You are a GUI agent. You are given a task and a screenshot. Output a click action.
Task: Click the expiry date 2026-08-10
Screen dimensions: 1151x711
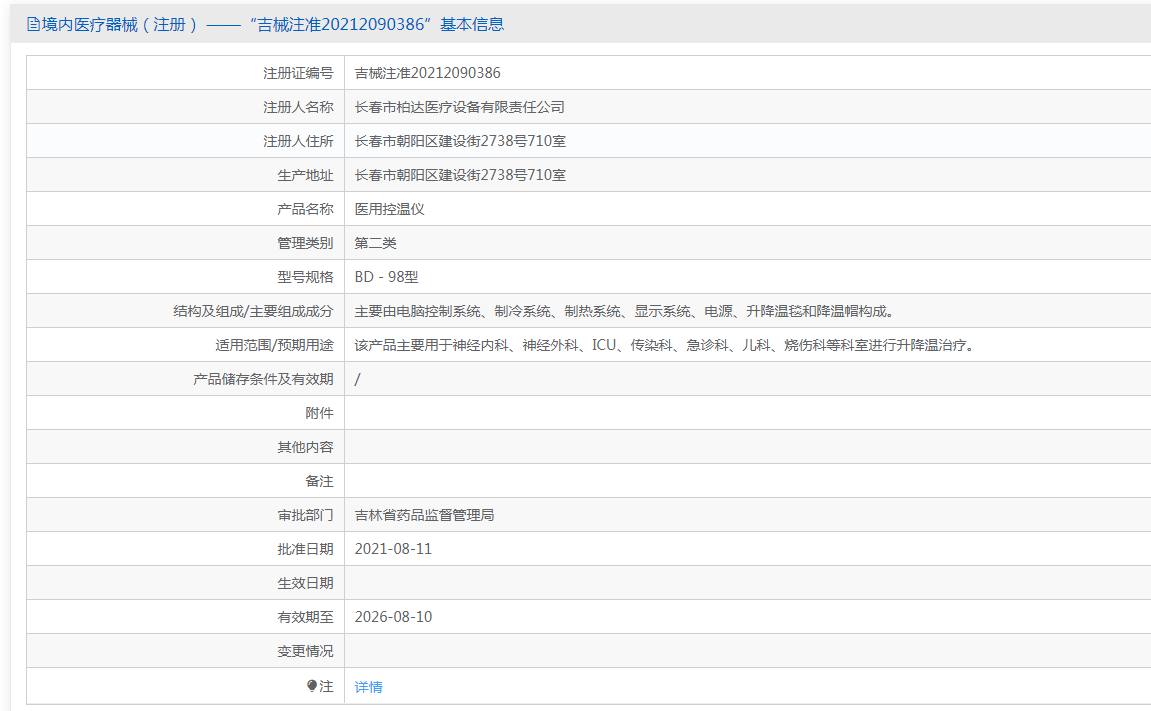393,617
